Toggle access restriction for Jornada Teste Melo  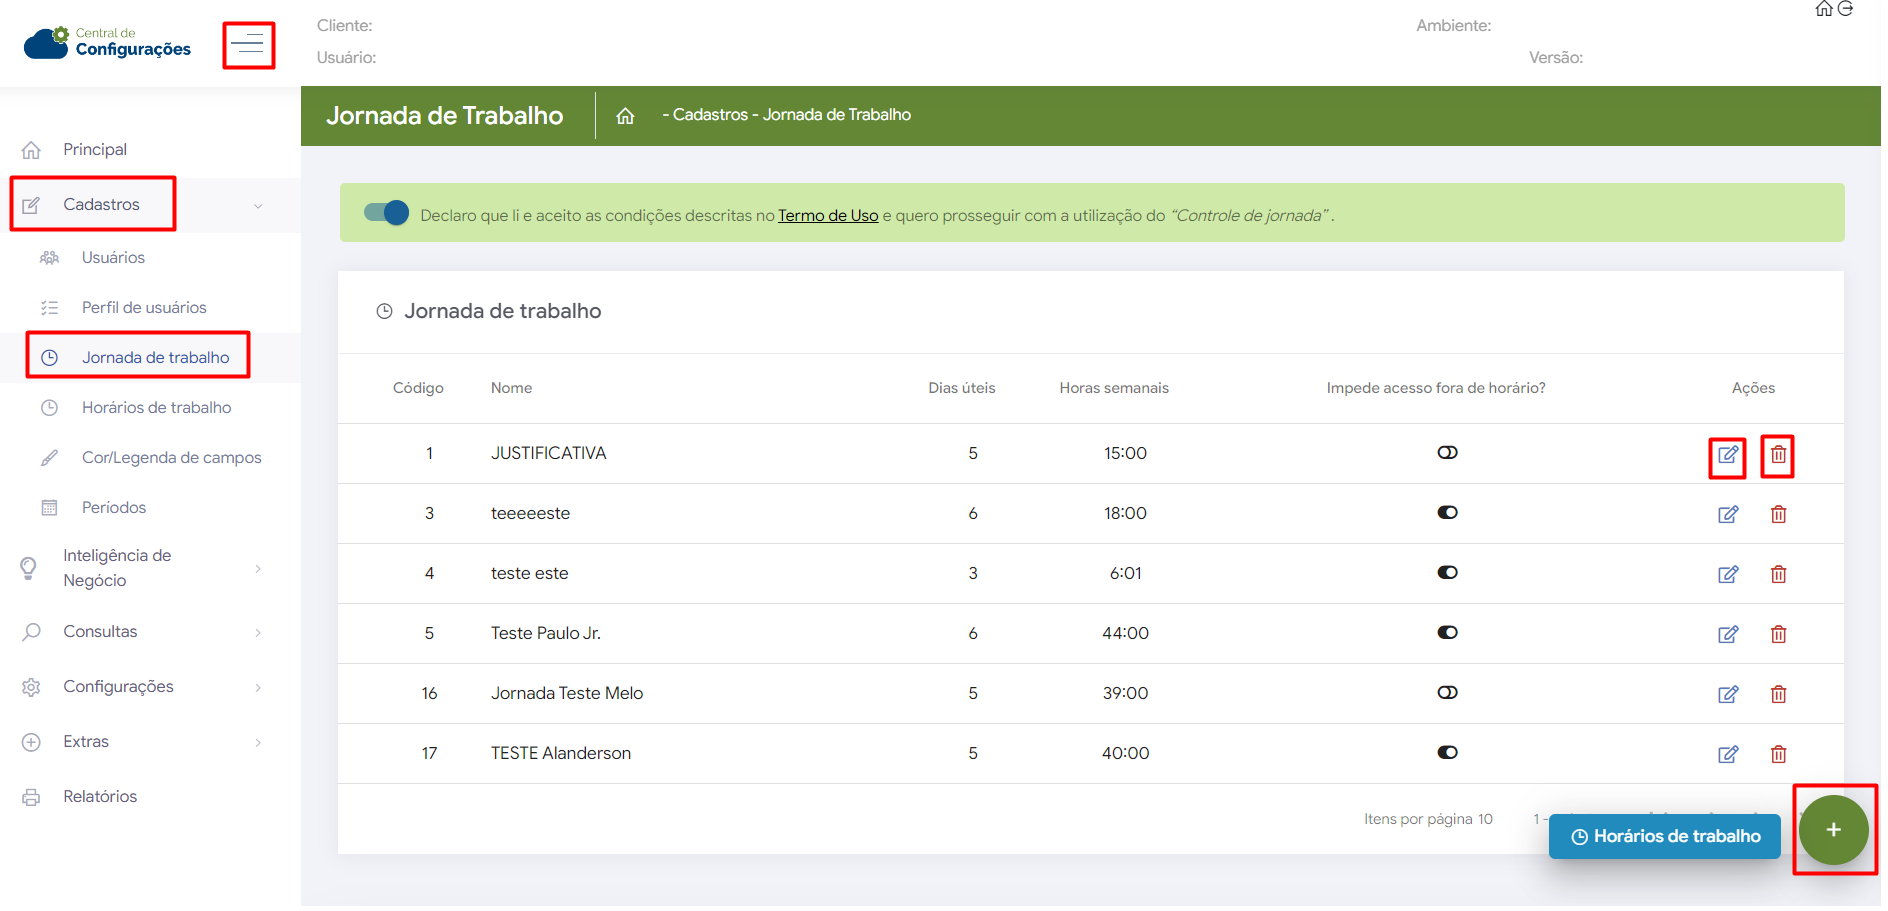coord(1447,693)
